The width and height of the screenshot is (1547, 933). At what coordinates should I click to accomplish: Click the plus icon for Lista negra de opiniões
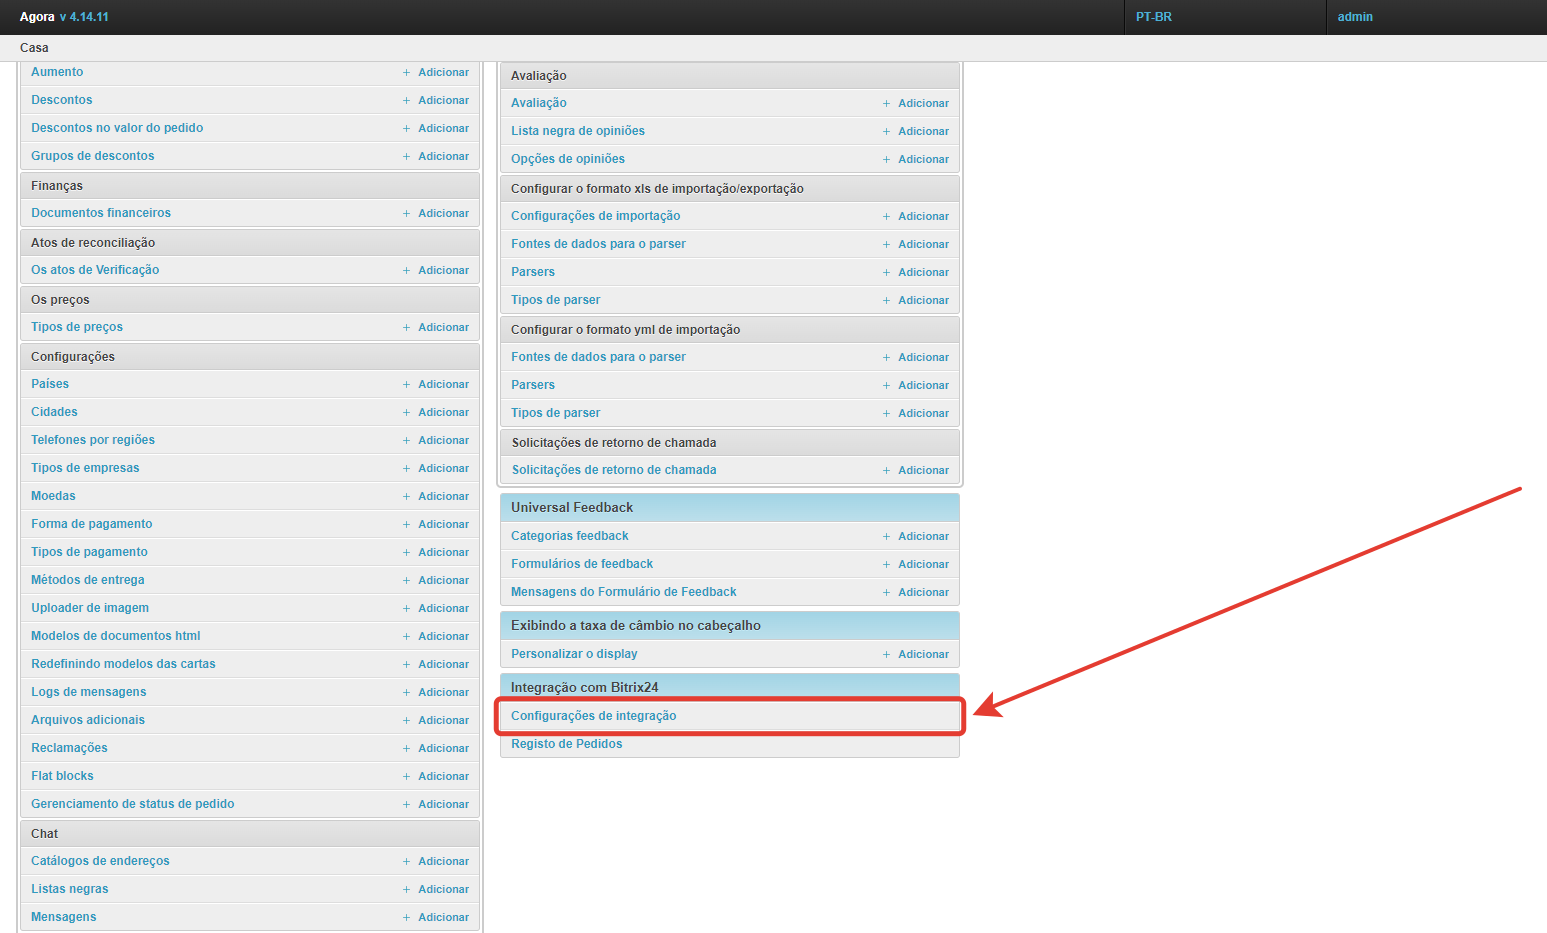tap(886, 132)
